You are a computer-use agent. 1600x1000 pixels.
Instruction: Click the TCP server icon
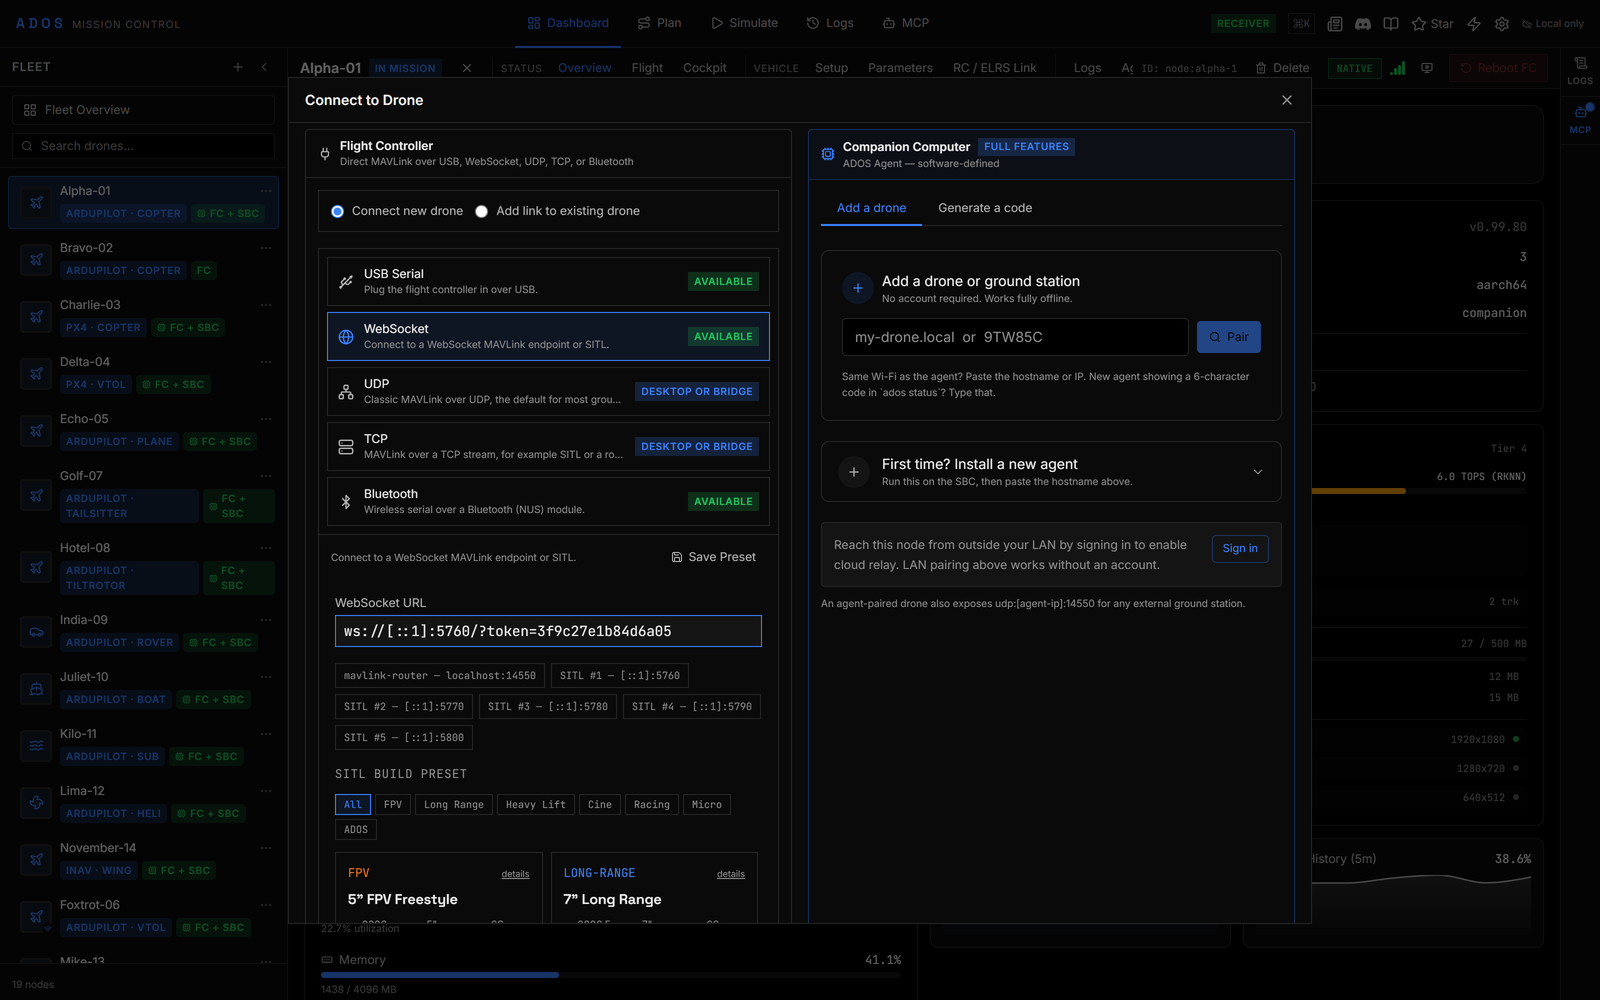coord(346,447)
